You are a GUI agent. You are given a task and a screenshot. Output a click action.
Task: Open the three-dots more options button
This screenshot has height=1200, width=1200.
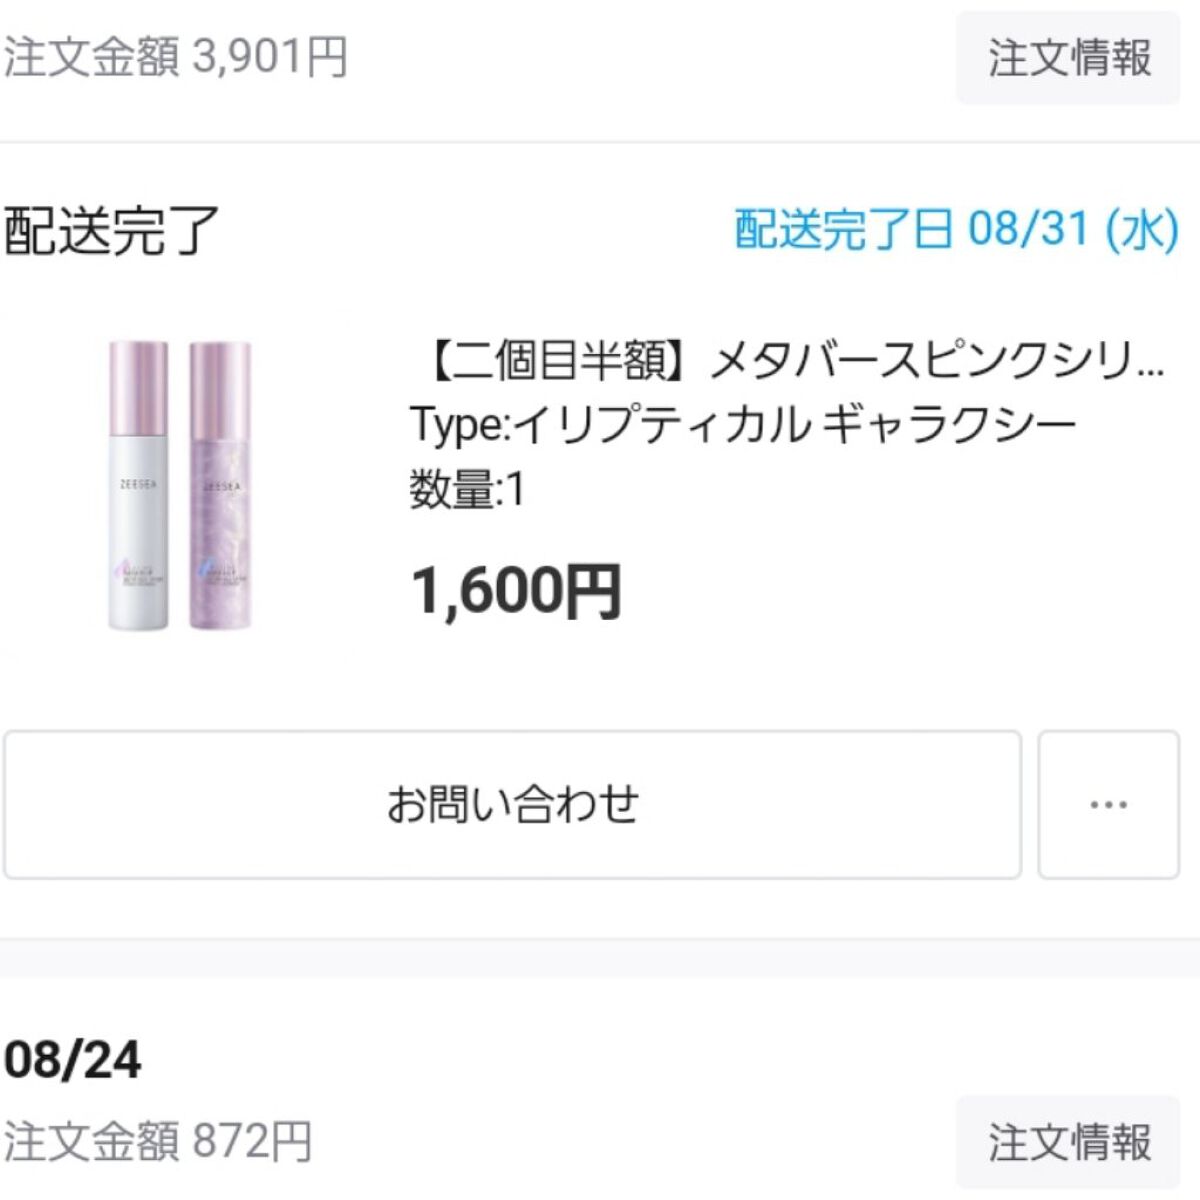click(1108, 805)
